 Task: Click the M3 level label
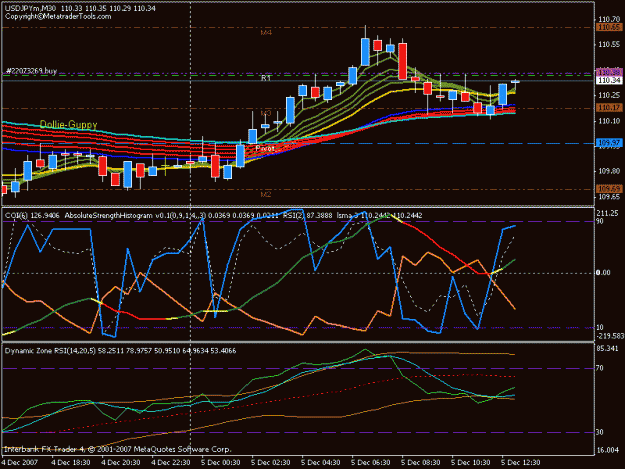[x=266, y=114]
